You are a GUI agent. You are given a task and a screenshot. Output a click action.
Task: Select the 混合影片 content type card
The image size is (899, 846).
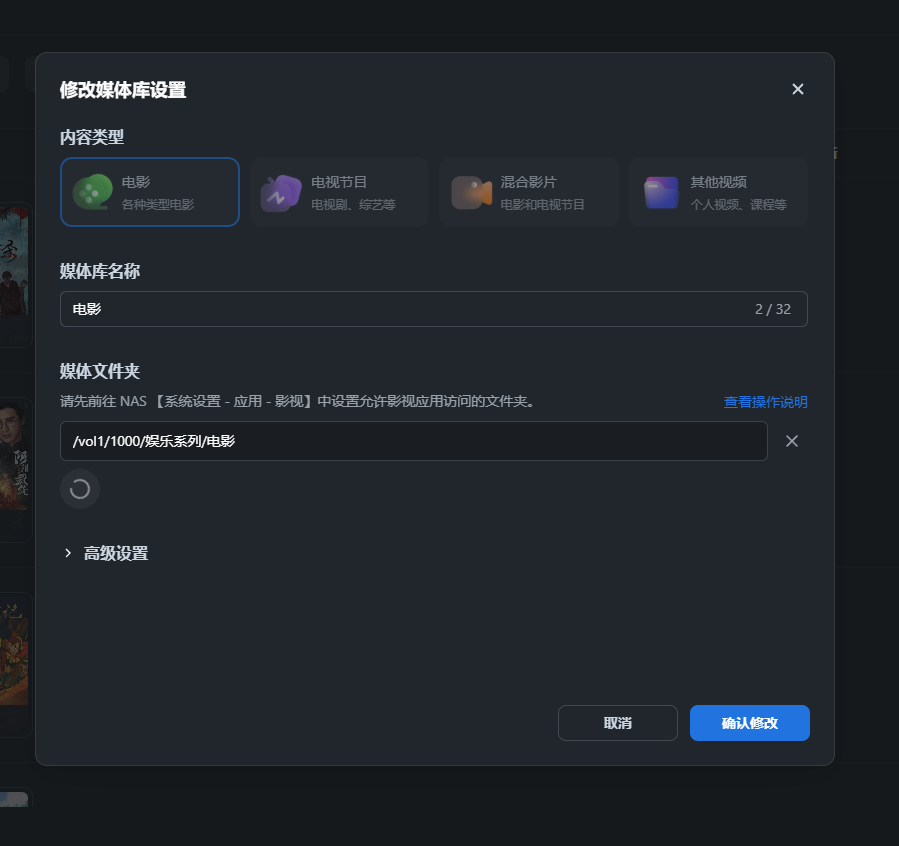528,191
